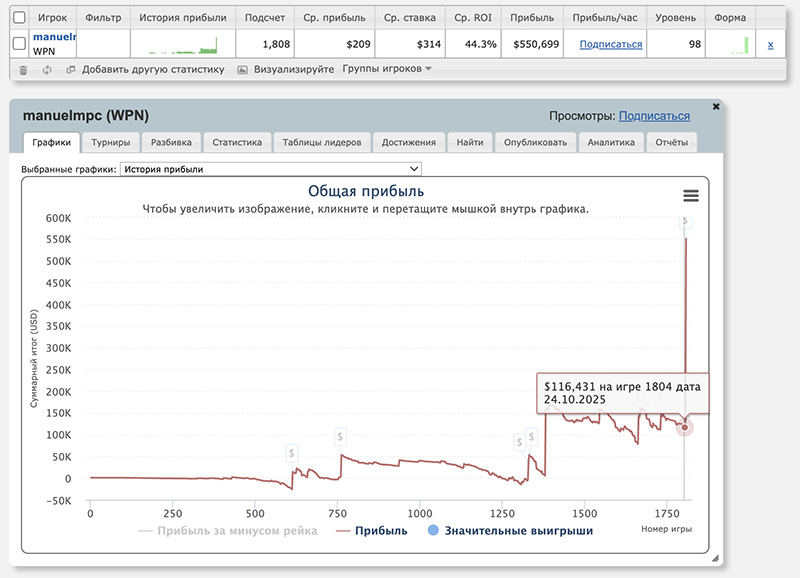Image resolution: width=800 pixels, height=578 pixels.
Task: Click Добавить другую статистику button
Action: point(147,70)
